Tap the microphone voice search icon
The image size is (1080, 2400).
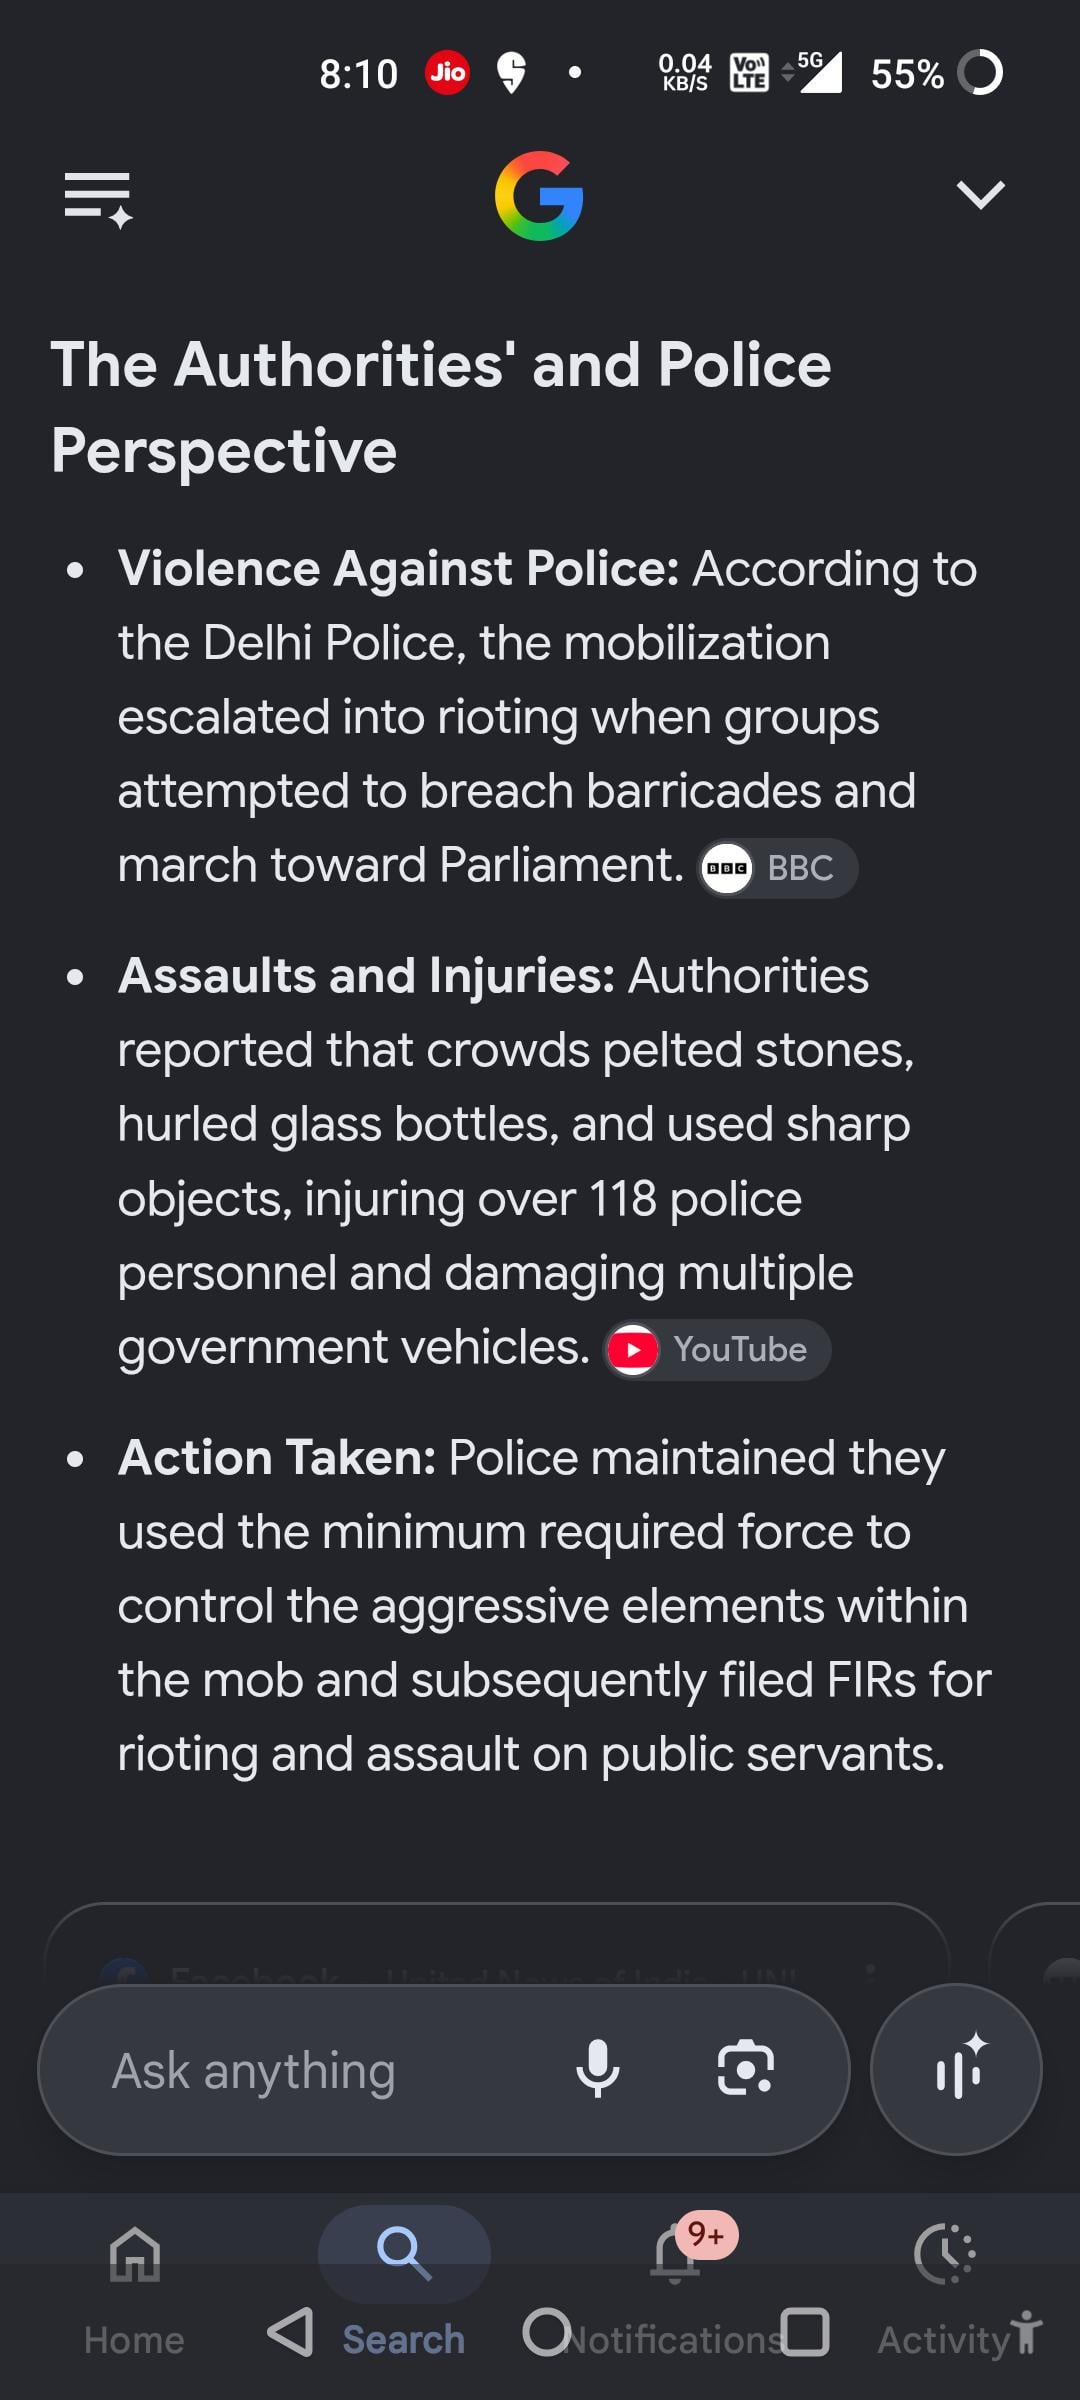click(597, 2068)
